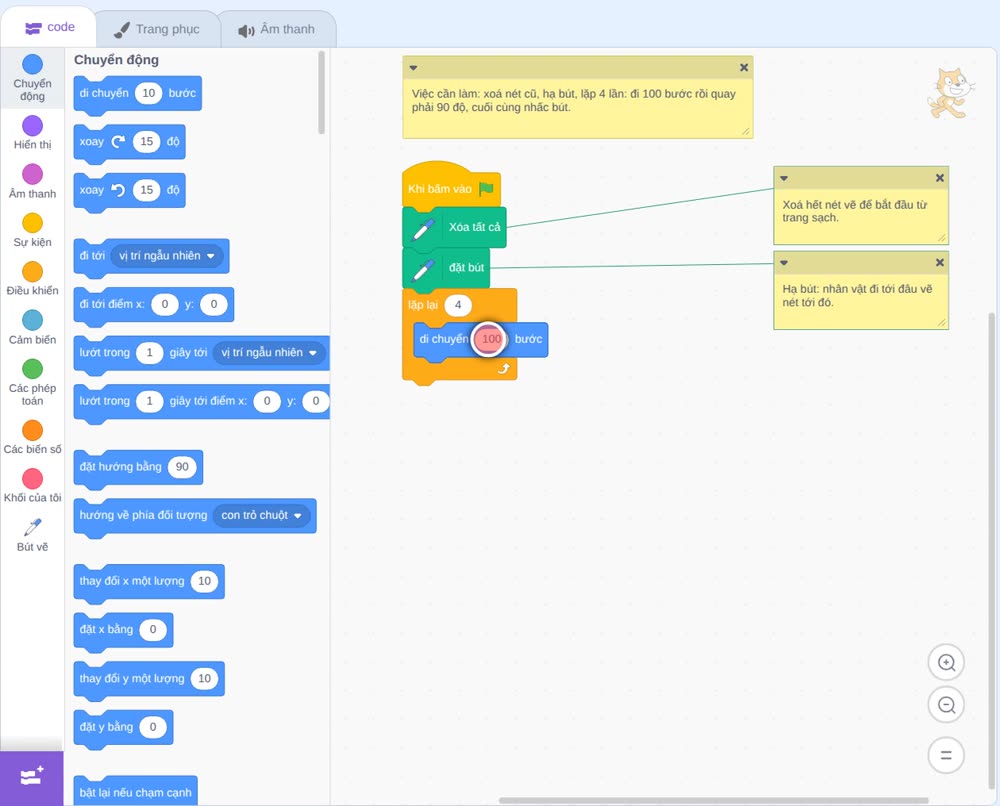Open the Âm thanh block category
Image resolution: width=1000 pixels, height=806 pixels.
tap(33, 182)
